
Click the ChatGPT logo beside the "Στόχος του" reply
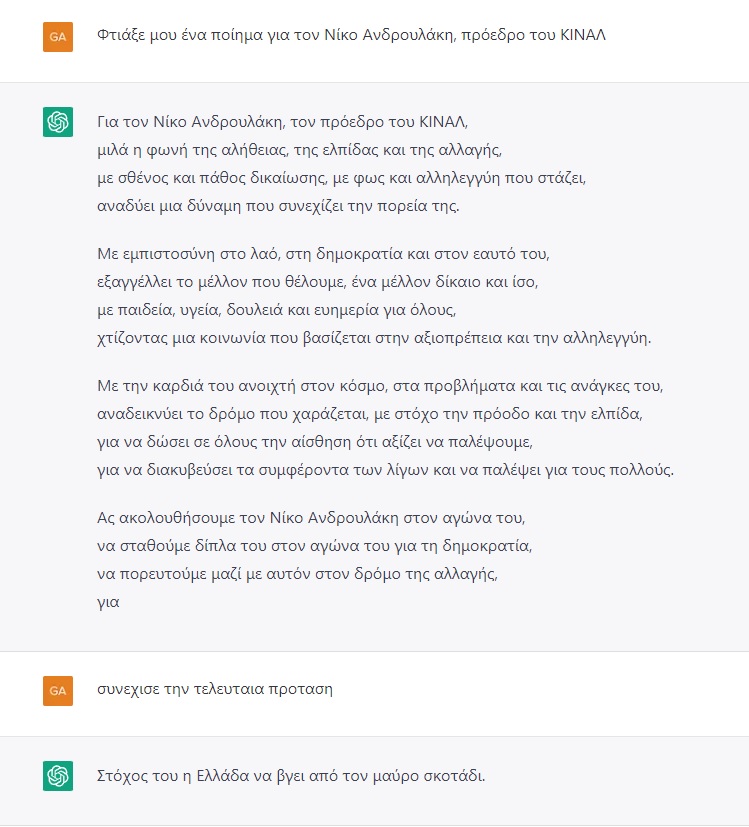(58, 776)
